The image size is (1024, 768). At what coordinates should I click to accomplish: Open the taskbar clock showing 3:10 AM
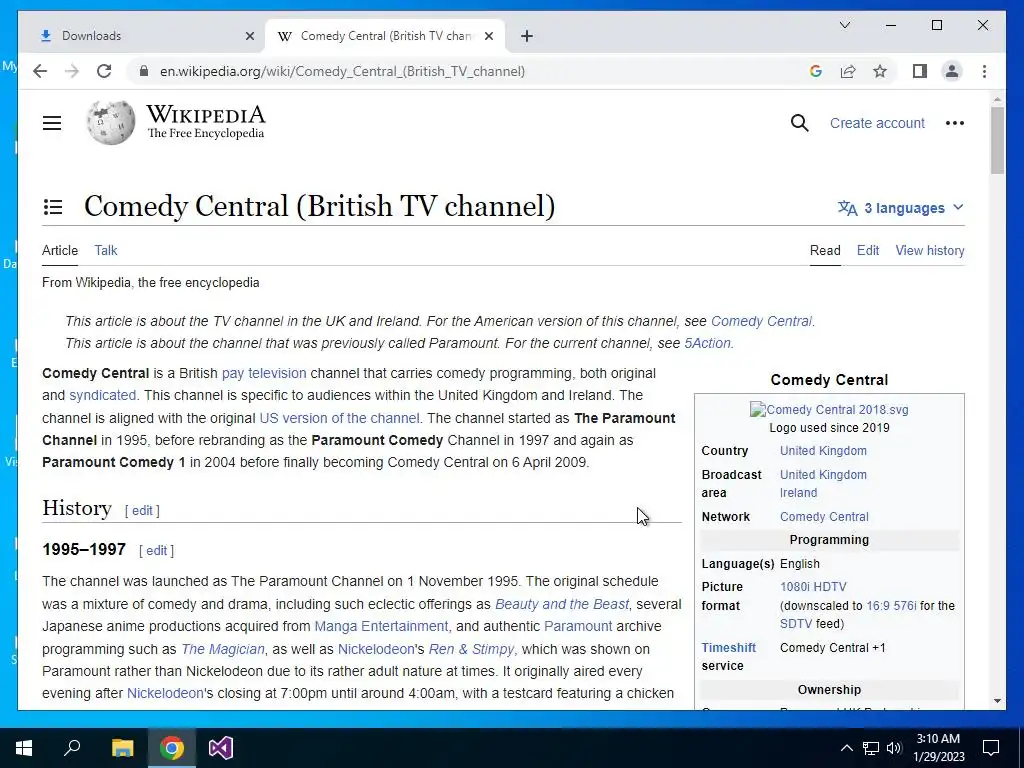tap(938, 748)
